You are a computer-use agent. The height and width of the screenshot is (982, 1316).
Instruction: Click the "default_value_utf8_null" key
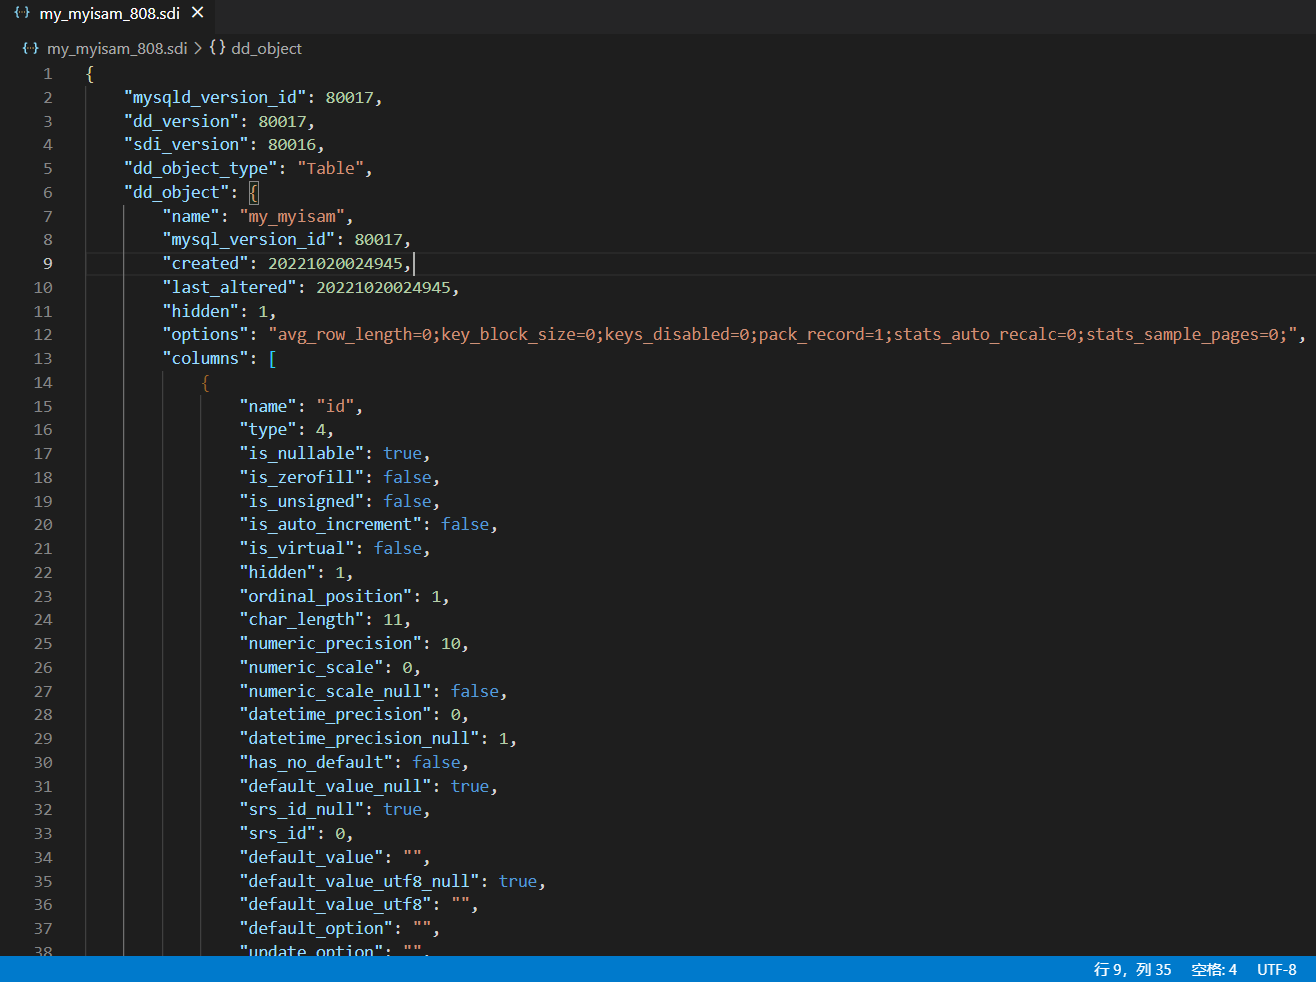point(360,882)
